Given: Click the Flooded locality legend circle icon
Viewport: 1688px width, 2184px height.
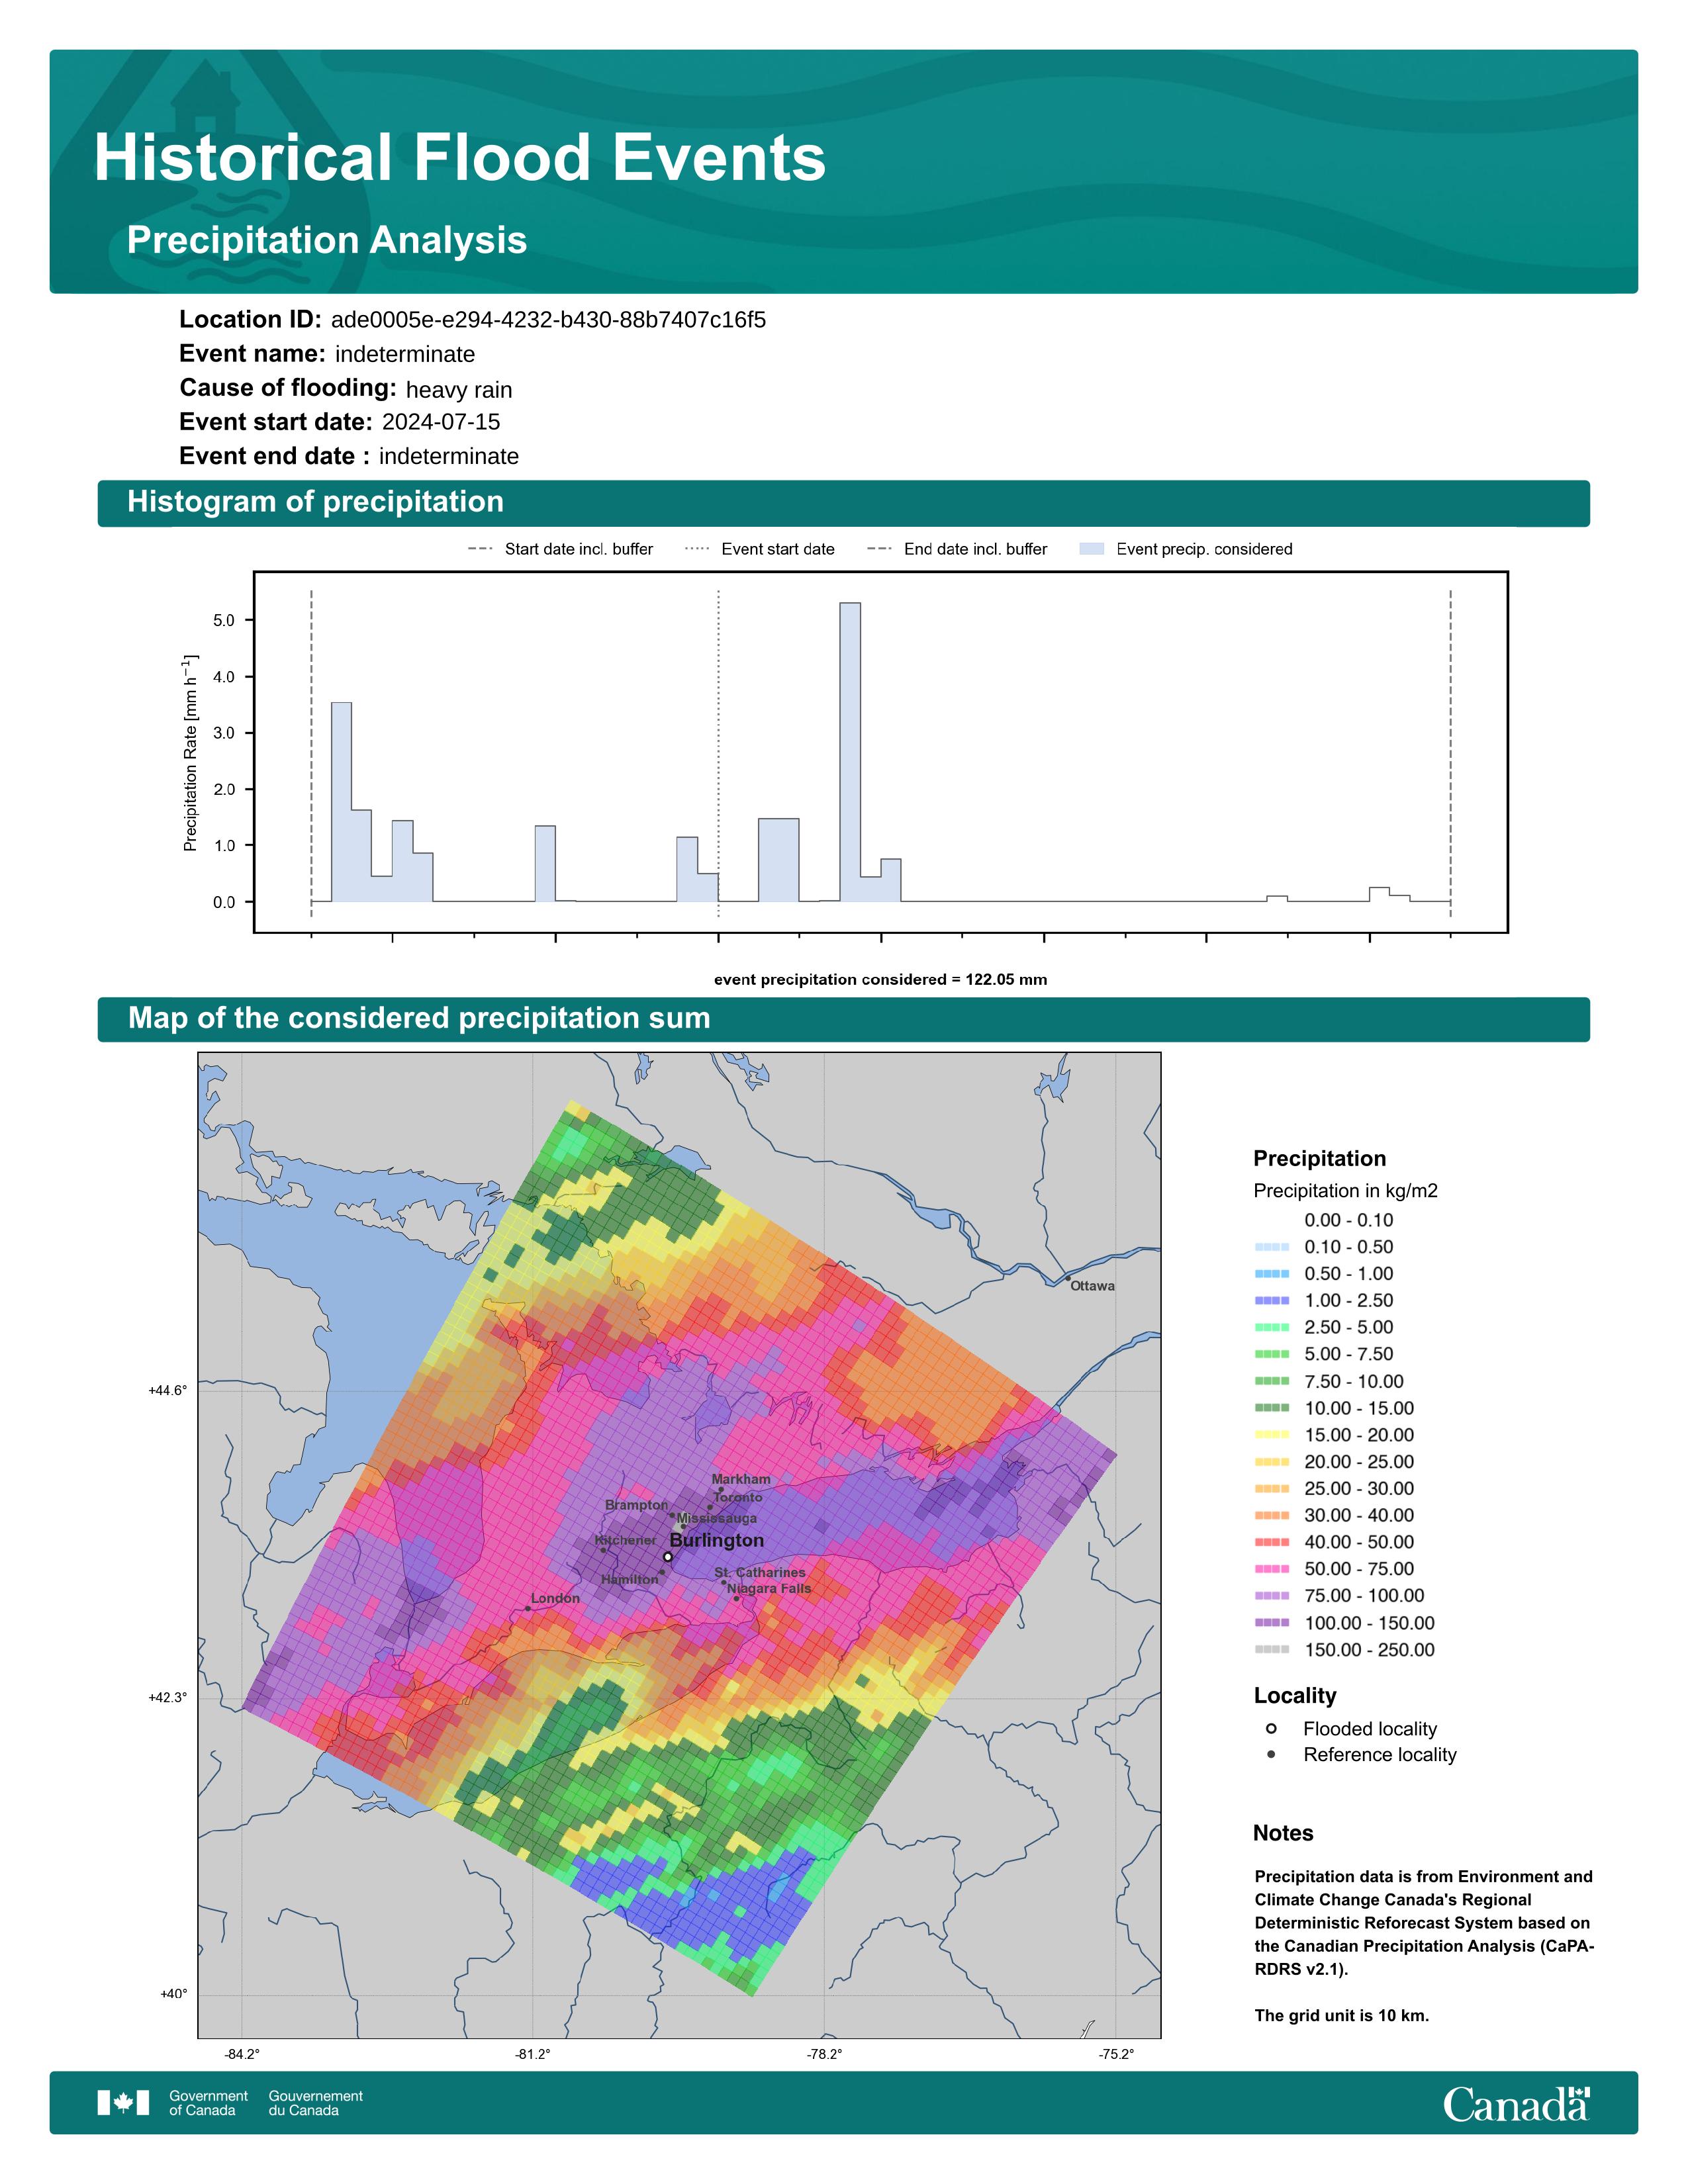Looking at the screenshot, I should click(1271, 1729).
